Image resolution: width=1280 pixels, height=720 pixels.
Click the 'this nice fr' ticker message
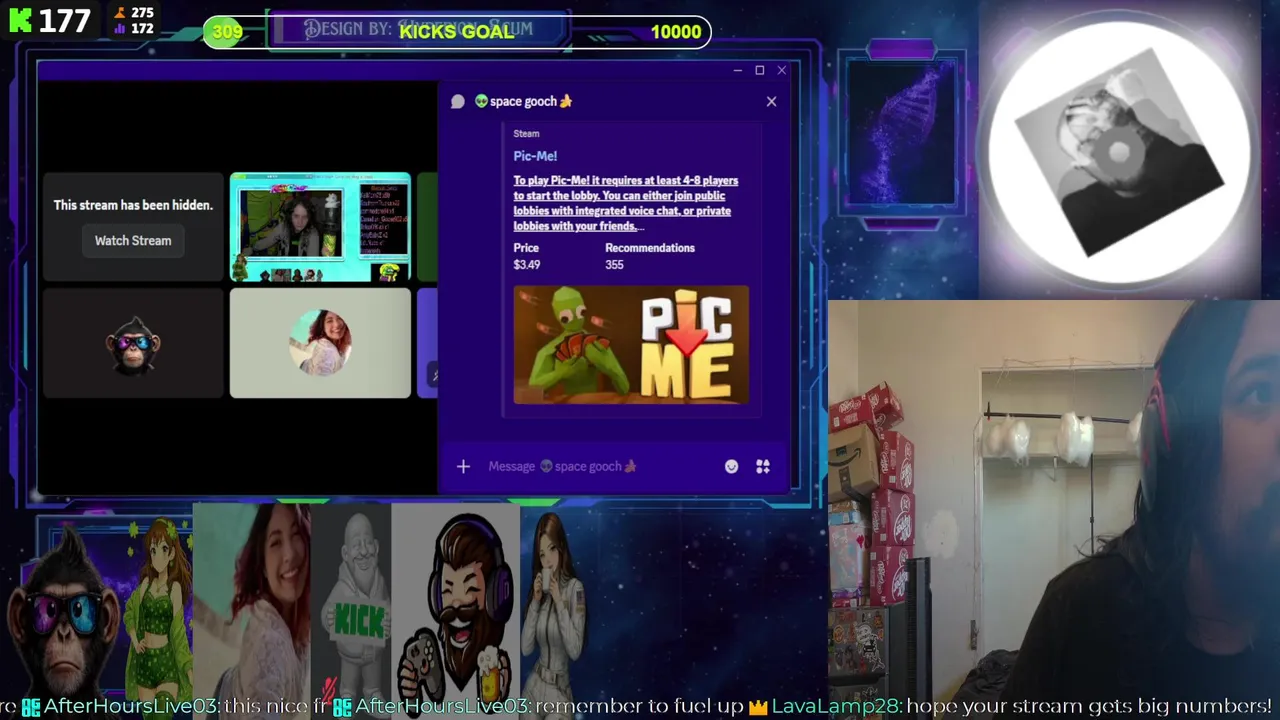[276, 706]
